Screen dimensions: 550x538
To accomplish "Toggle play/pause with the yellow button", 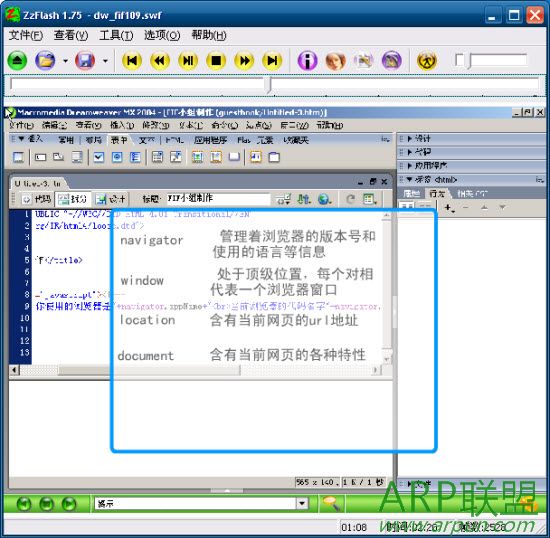I will tap(188, 61).
